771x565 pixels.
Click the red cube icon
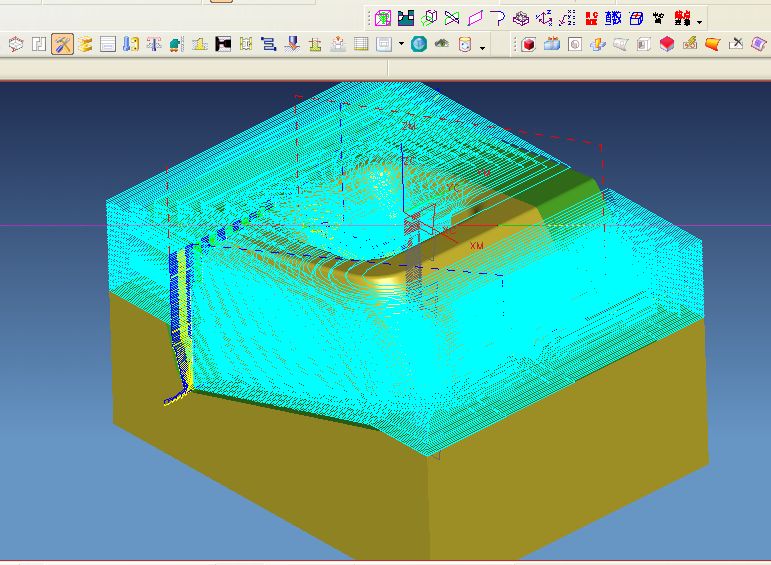point(529,45)
